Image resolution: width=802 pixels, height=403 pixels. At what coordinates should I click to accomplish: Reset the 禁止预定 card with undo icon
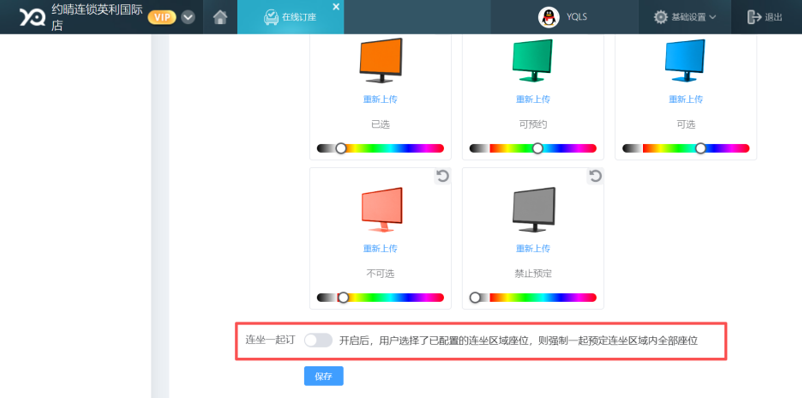(x=595, y=176)
